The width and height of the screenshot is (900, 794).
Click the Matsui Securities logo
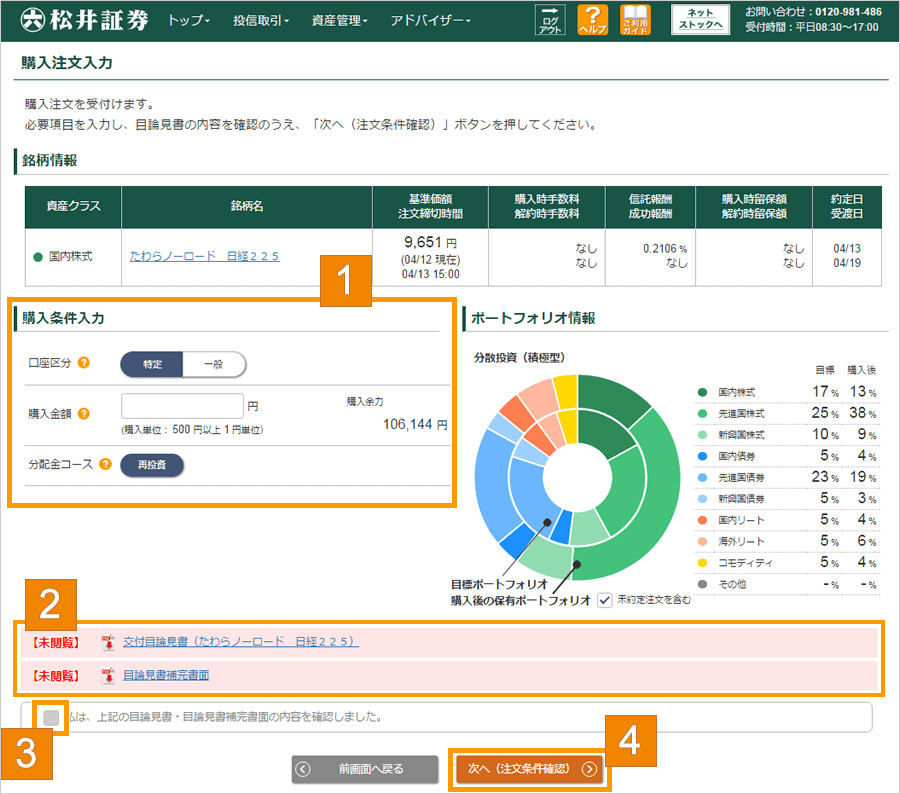(x=84, y=20)
